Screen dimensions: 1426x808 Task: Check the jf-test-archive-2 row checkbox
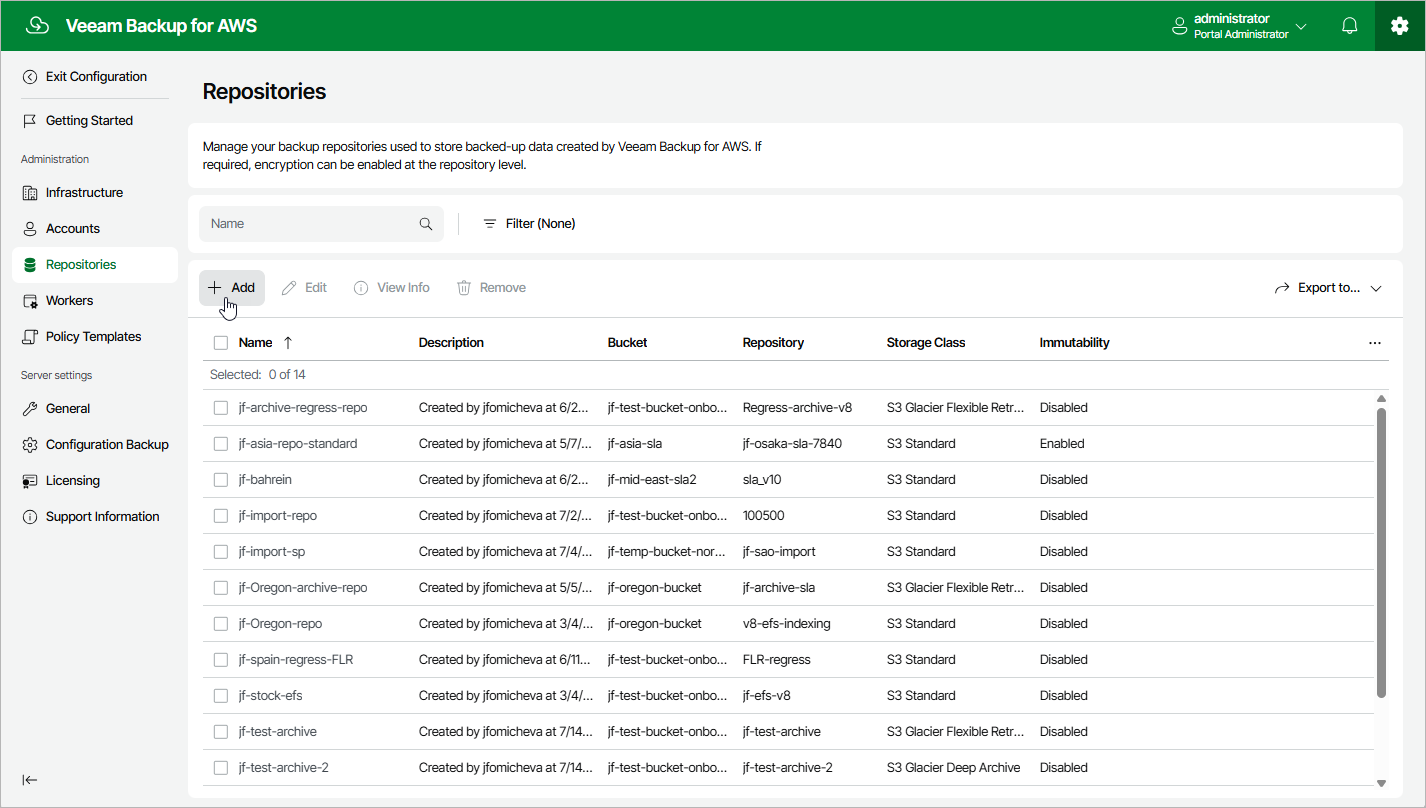pos(221,768)
